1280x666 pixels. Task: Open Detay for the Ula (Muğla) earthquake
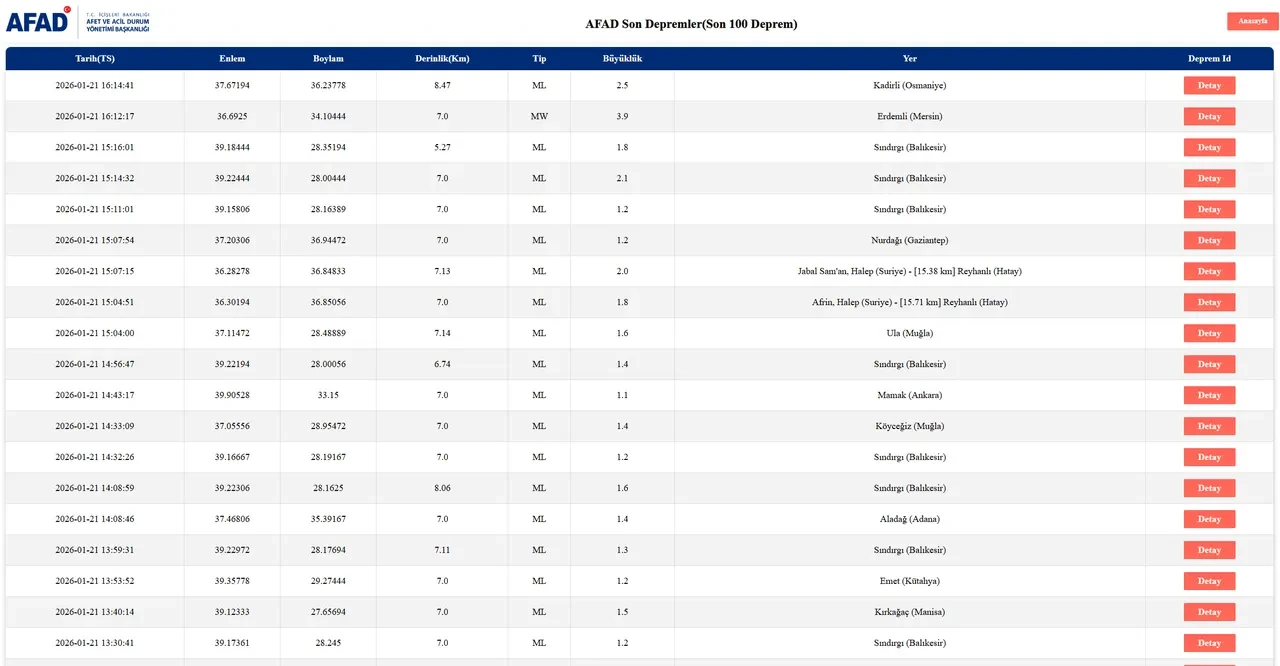tap(1209, 333)
